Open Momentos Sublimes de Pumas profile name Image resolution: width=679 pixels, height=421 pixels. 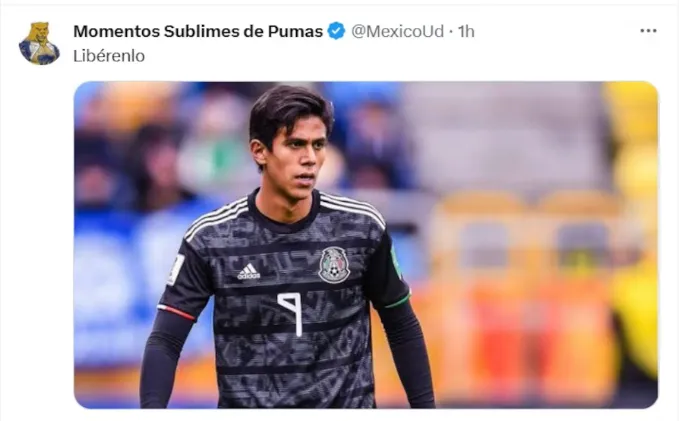(x=198, y=31)
